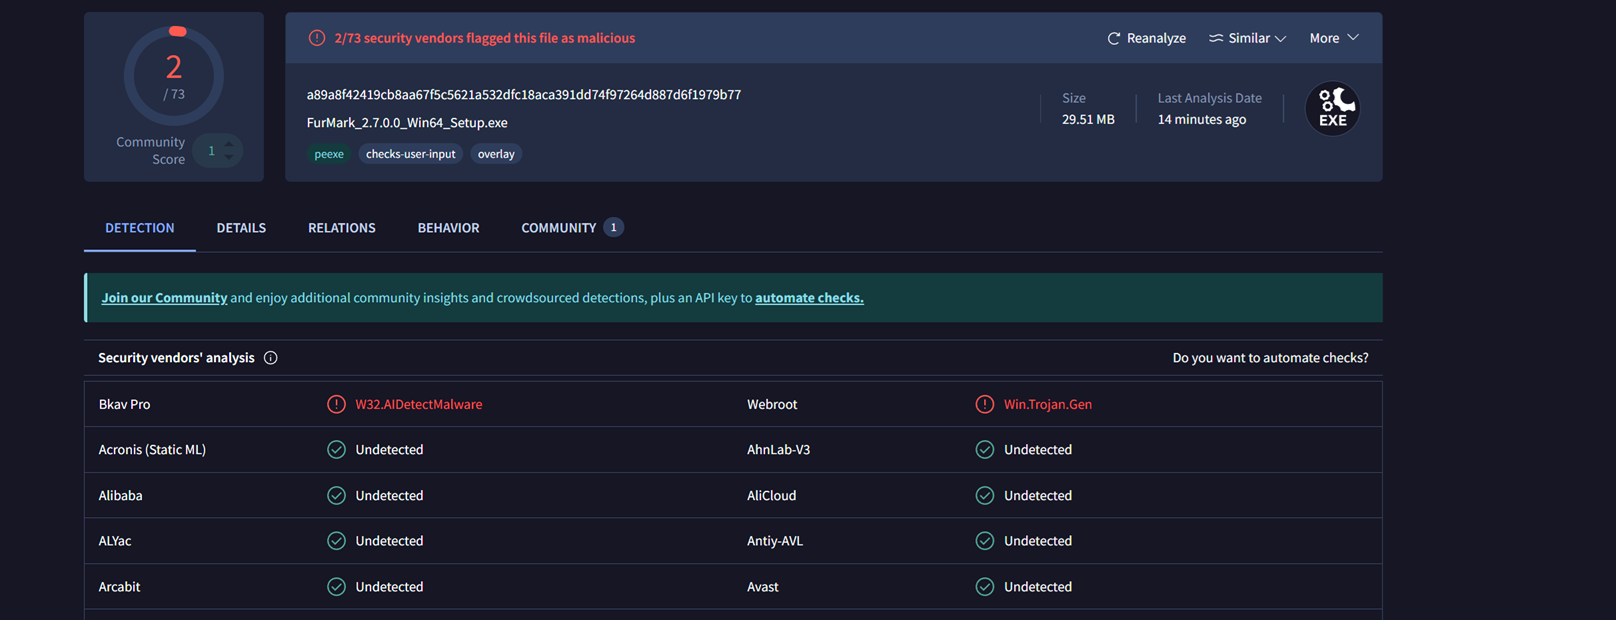Click Do you want to automate checks?
Image resolution: width=1616 pixels, height=620 pixels.
coord(1270,358)
